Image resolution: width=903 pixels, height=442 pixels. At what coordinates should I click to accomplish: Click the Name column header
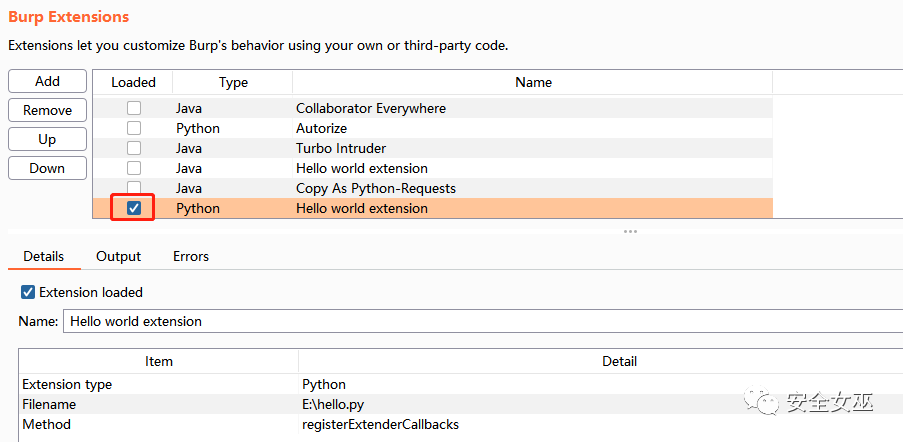coord(533,83)
